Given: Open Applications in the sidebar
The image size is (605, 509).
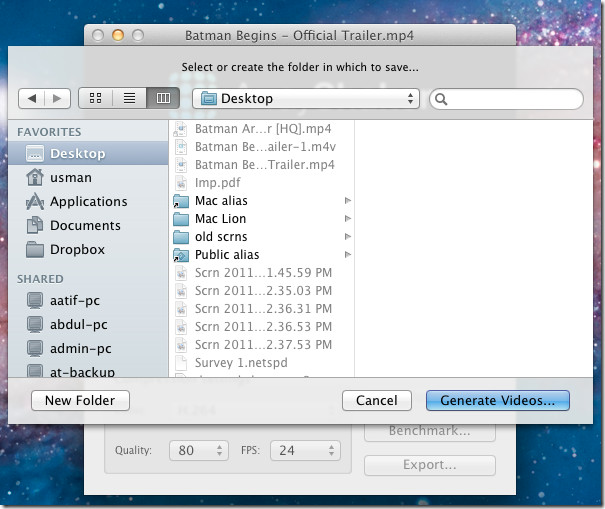Looking at the screenshot, I should point(88,201).
